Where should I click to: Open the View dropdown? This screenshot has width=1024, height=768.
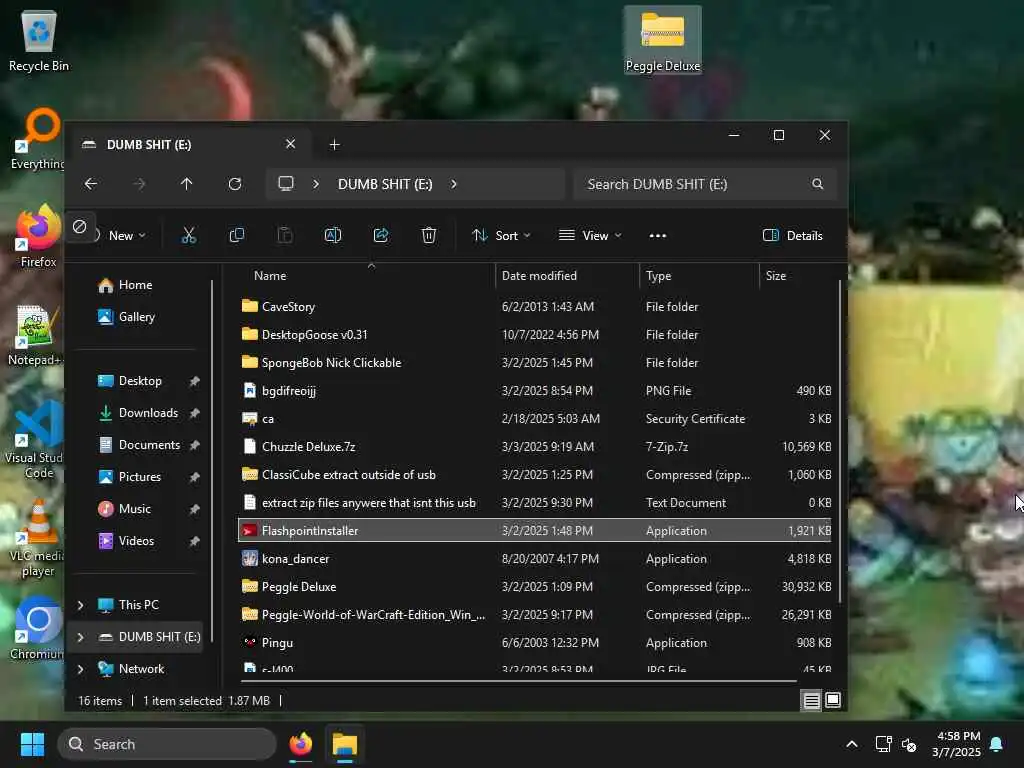(x=590, y=236)
